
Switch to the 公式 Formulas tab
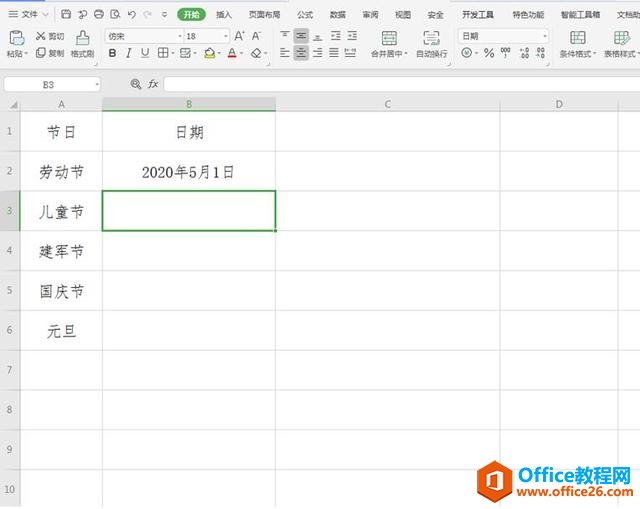coord(305,15)
